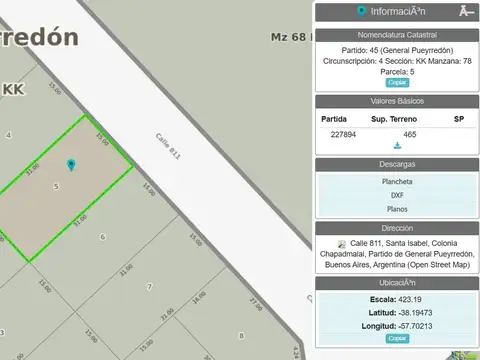Click the Calle 811 street label
The height and width of the screenshot is (360, 480).
tap(168, 146)
